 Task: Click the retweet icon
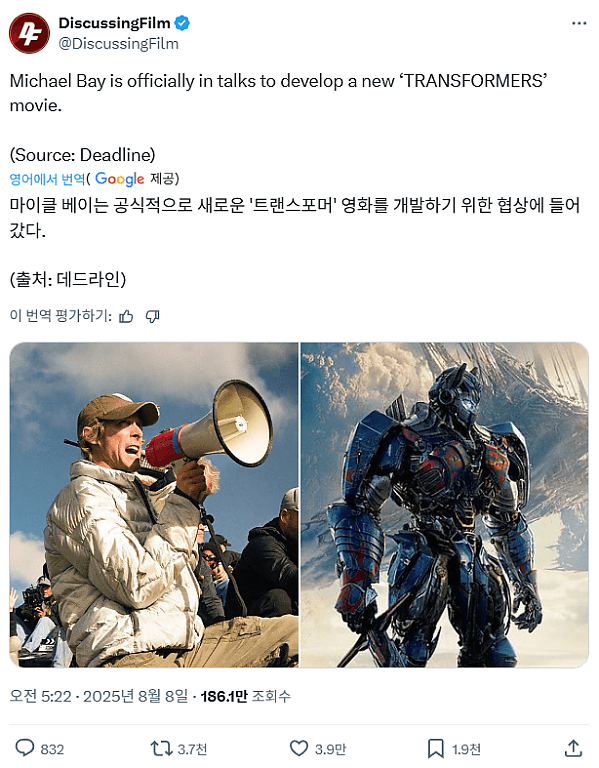(x=161, y=748)
